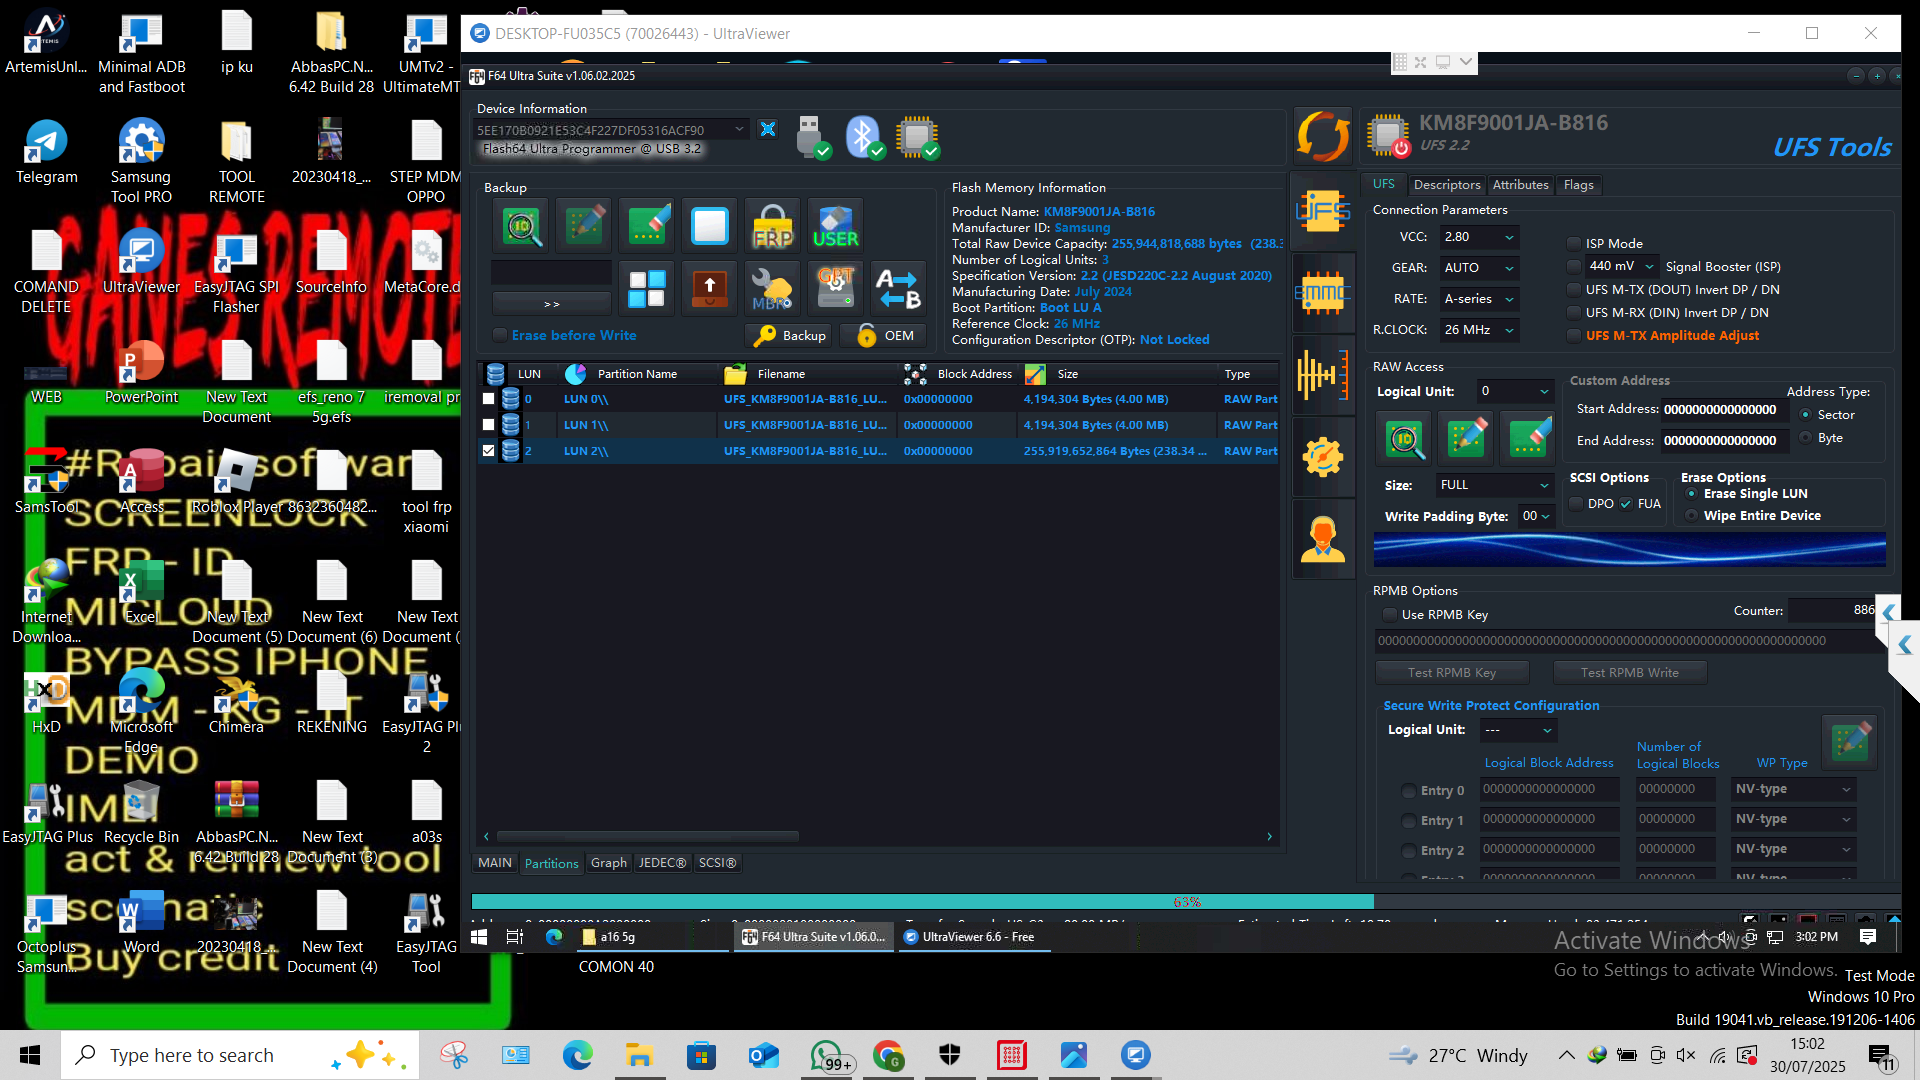Image resolution: width=1920 pixels, height=1080 pixels.
Task: Enable ISP Mode checkbox
Action: pyautogui.click(x=1574, y=244)
